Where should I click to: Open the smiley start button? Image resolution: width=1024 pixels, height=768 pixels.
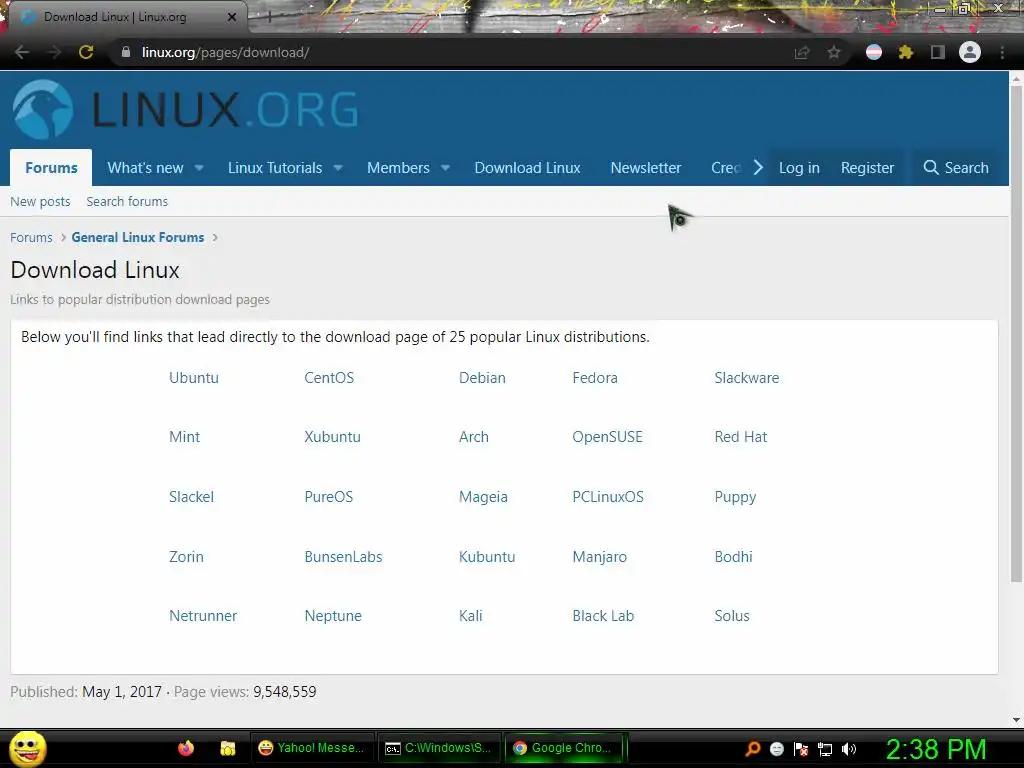pos(27,748)
